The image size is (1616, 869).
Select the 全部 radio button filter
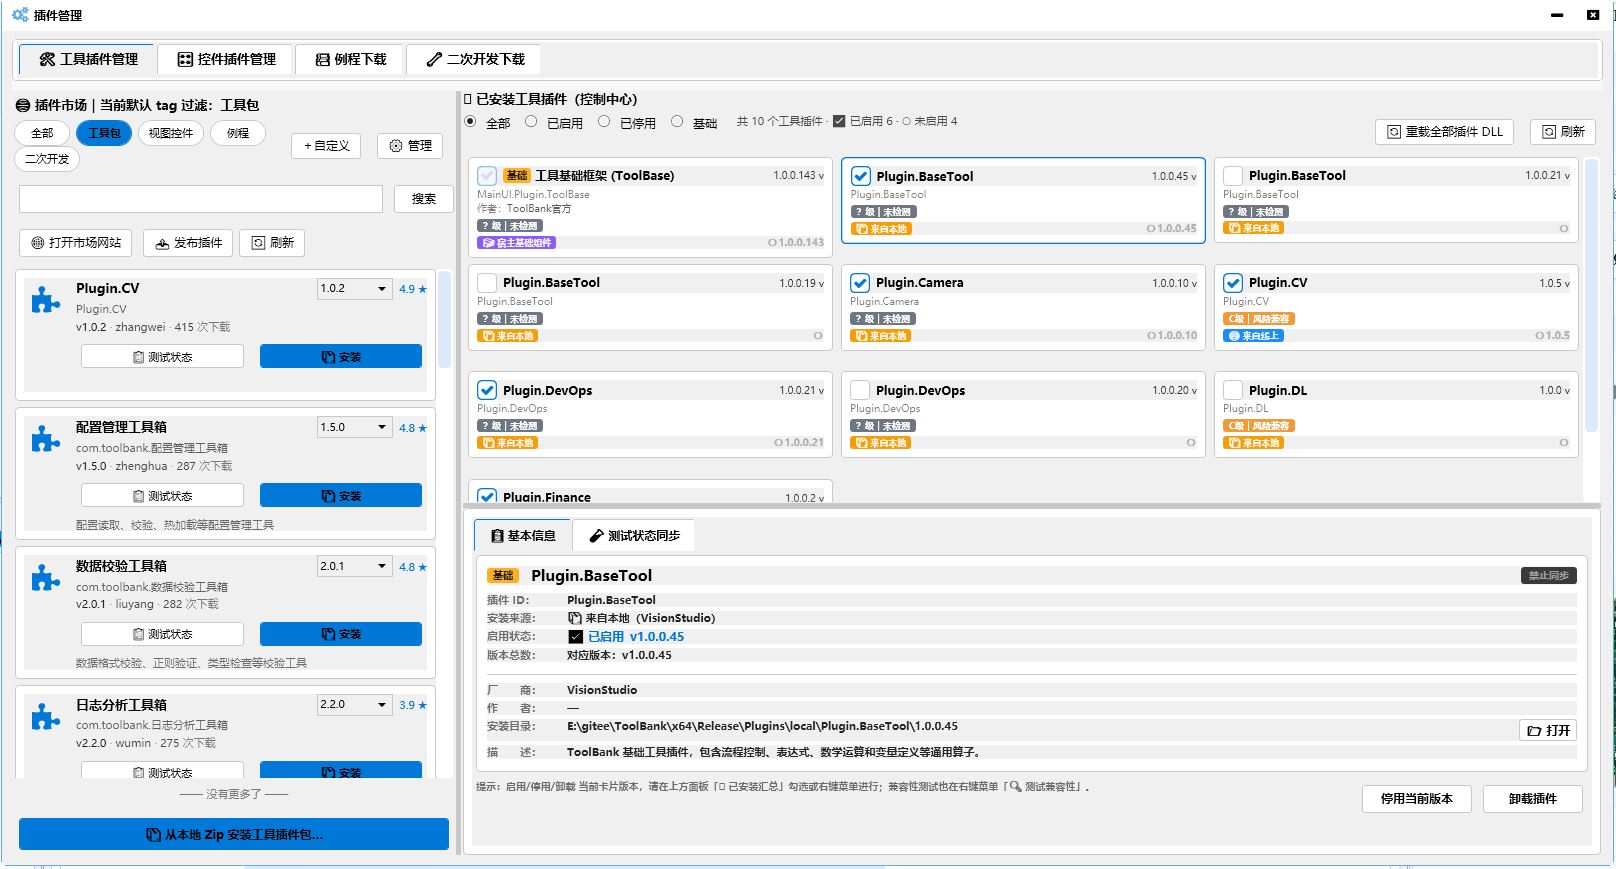pyautogui.click(x=471, y=121)
